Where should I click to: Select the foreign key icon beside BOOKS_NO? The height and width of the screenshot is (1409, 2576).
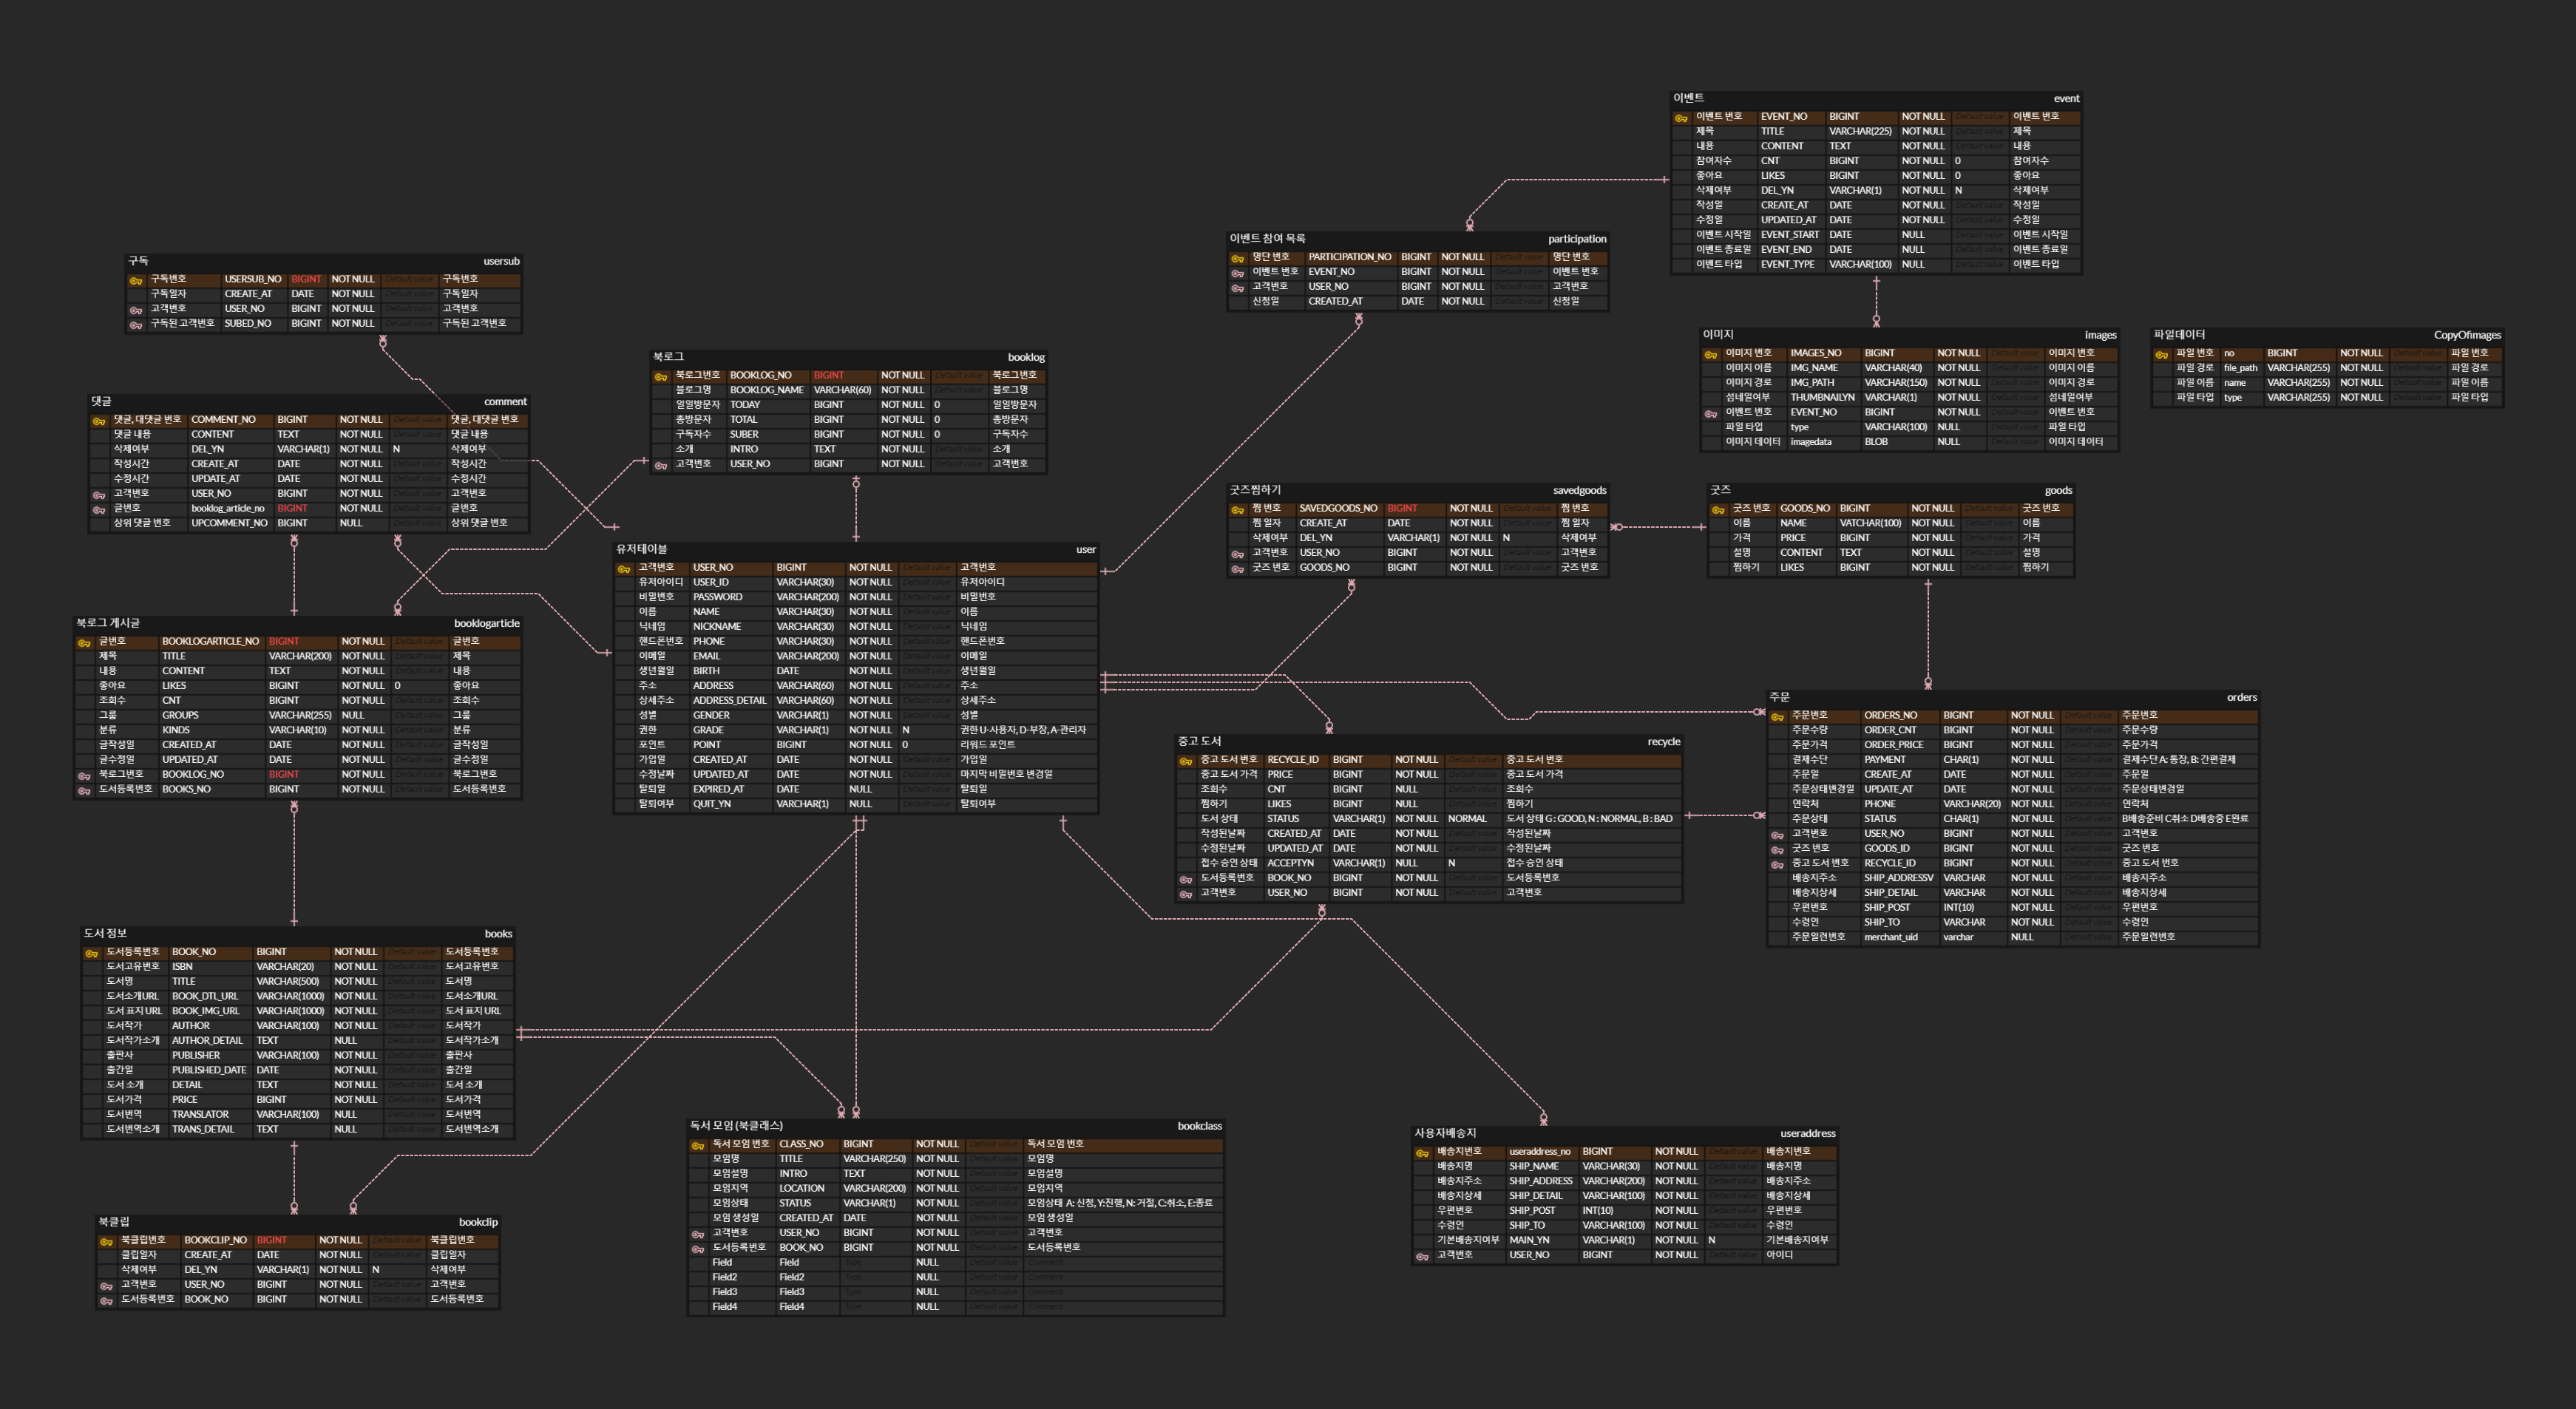[84, 790]
